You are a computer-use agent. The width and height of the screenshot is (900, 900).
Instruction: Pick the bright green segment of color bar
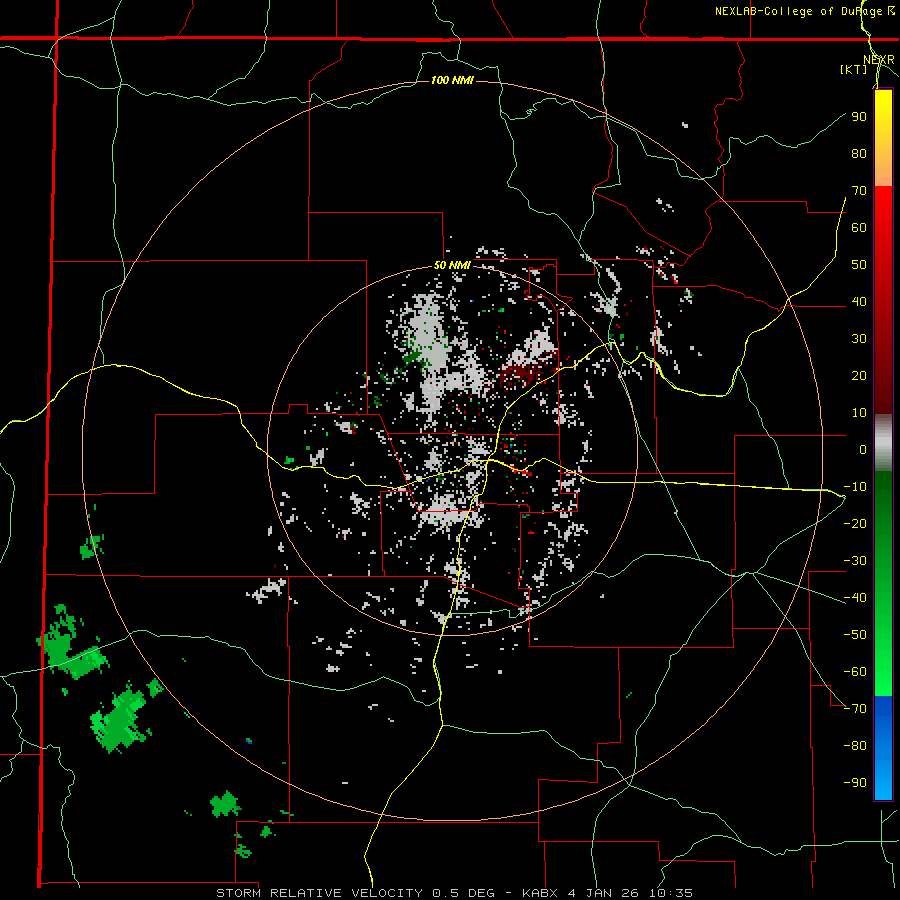coord(883,660)
